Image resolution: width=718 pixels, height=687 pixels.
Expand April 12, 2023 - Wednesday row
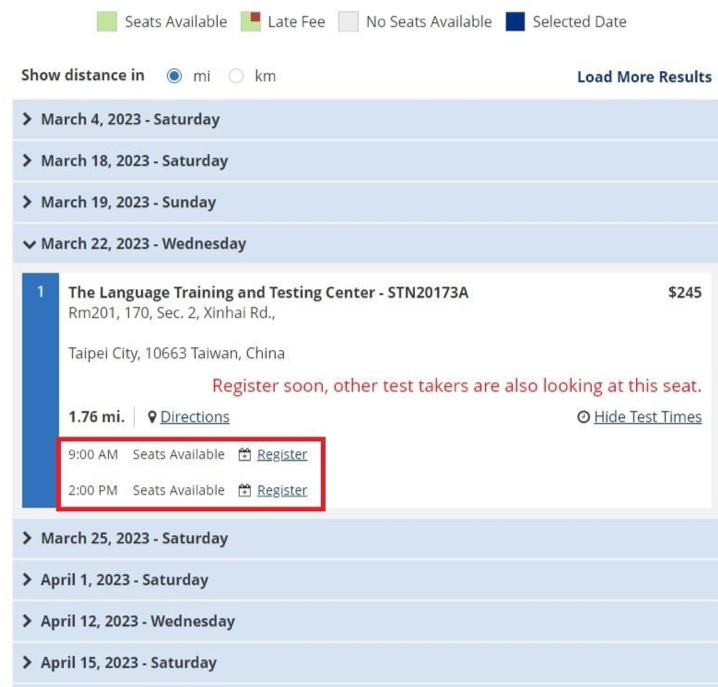(x=365, y=621)
